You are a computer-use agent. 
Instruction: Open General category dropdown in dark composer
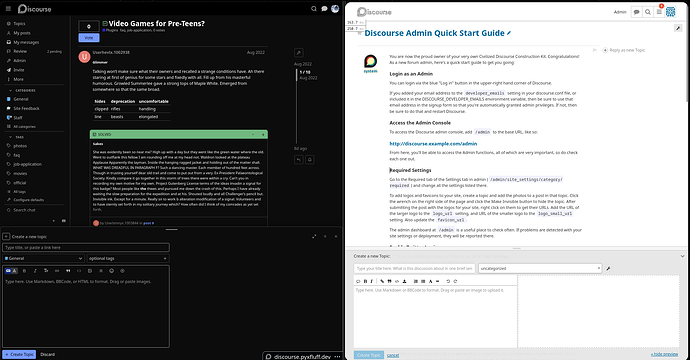click(x=43, y=258)
